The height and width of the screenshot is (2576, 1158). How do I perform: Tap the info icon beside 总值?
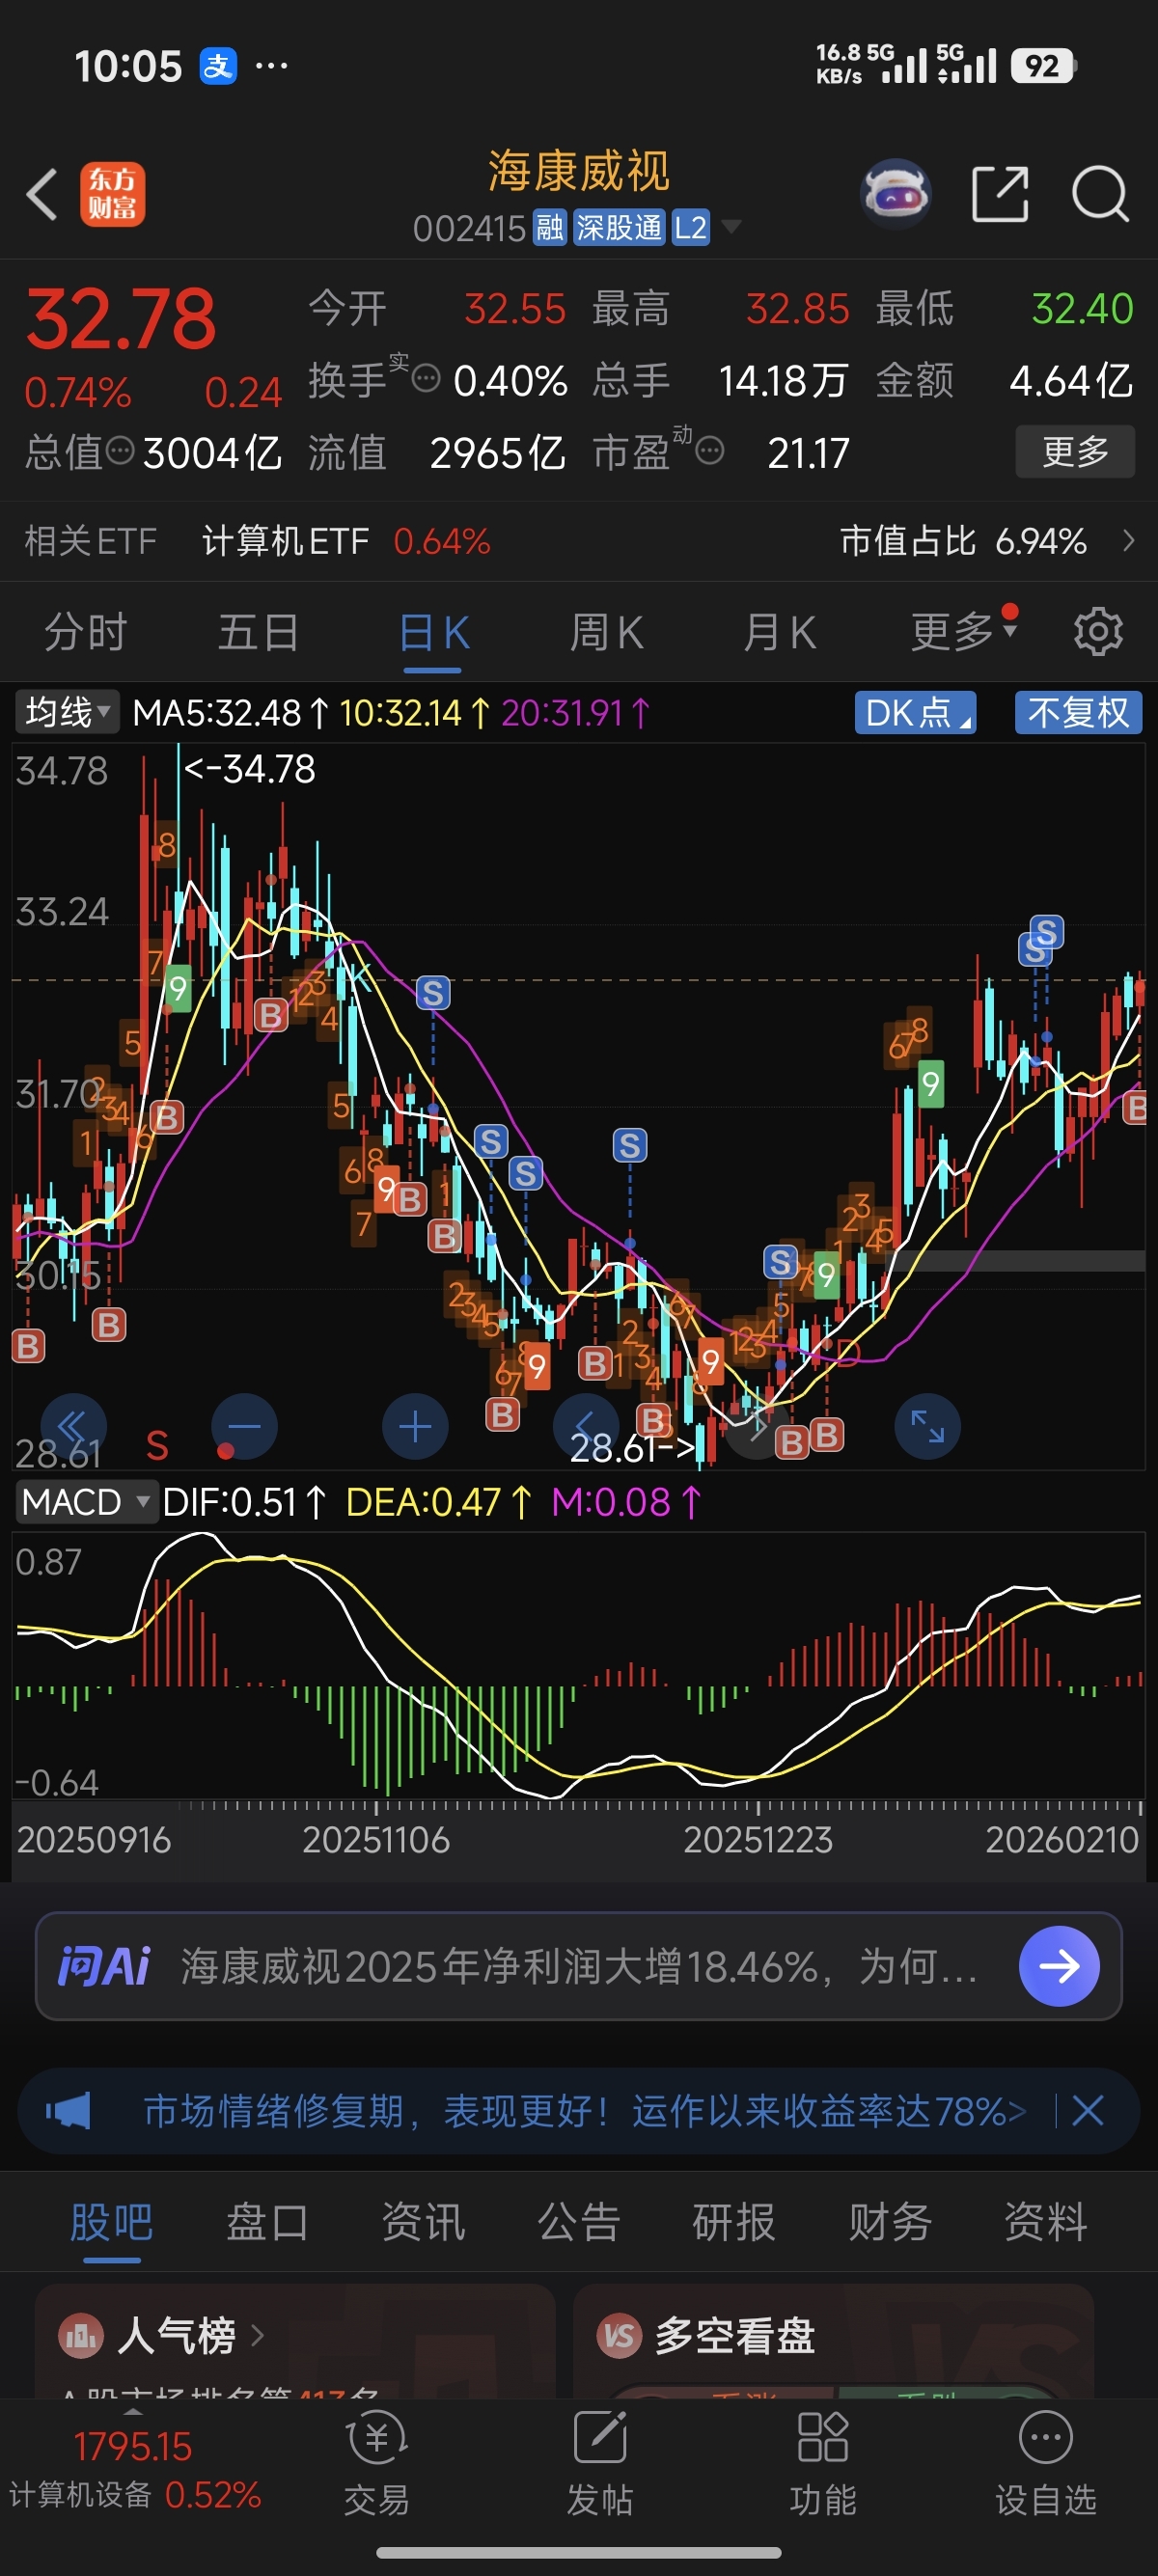[120, 451]
